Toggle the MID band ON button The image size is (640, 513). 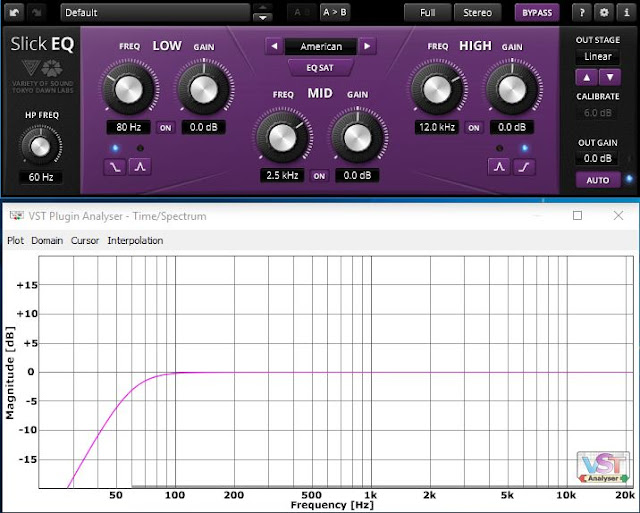tap(319, 176)
